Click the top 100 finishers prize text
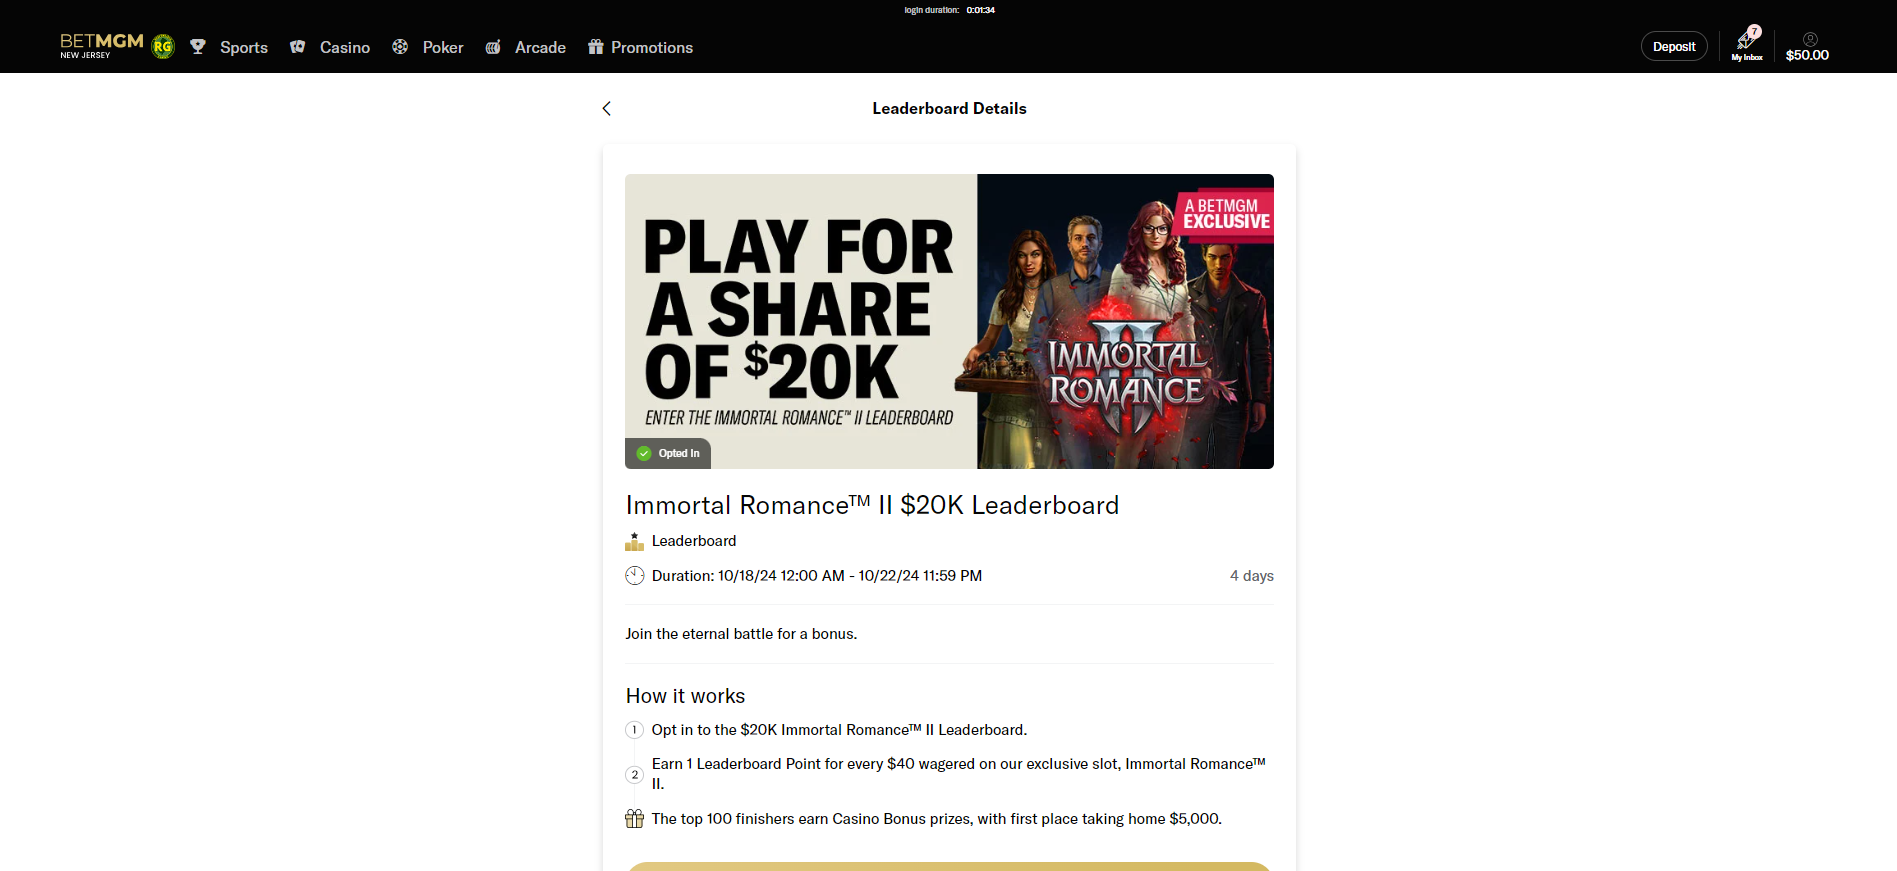 (x=937, y=819)
